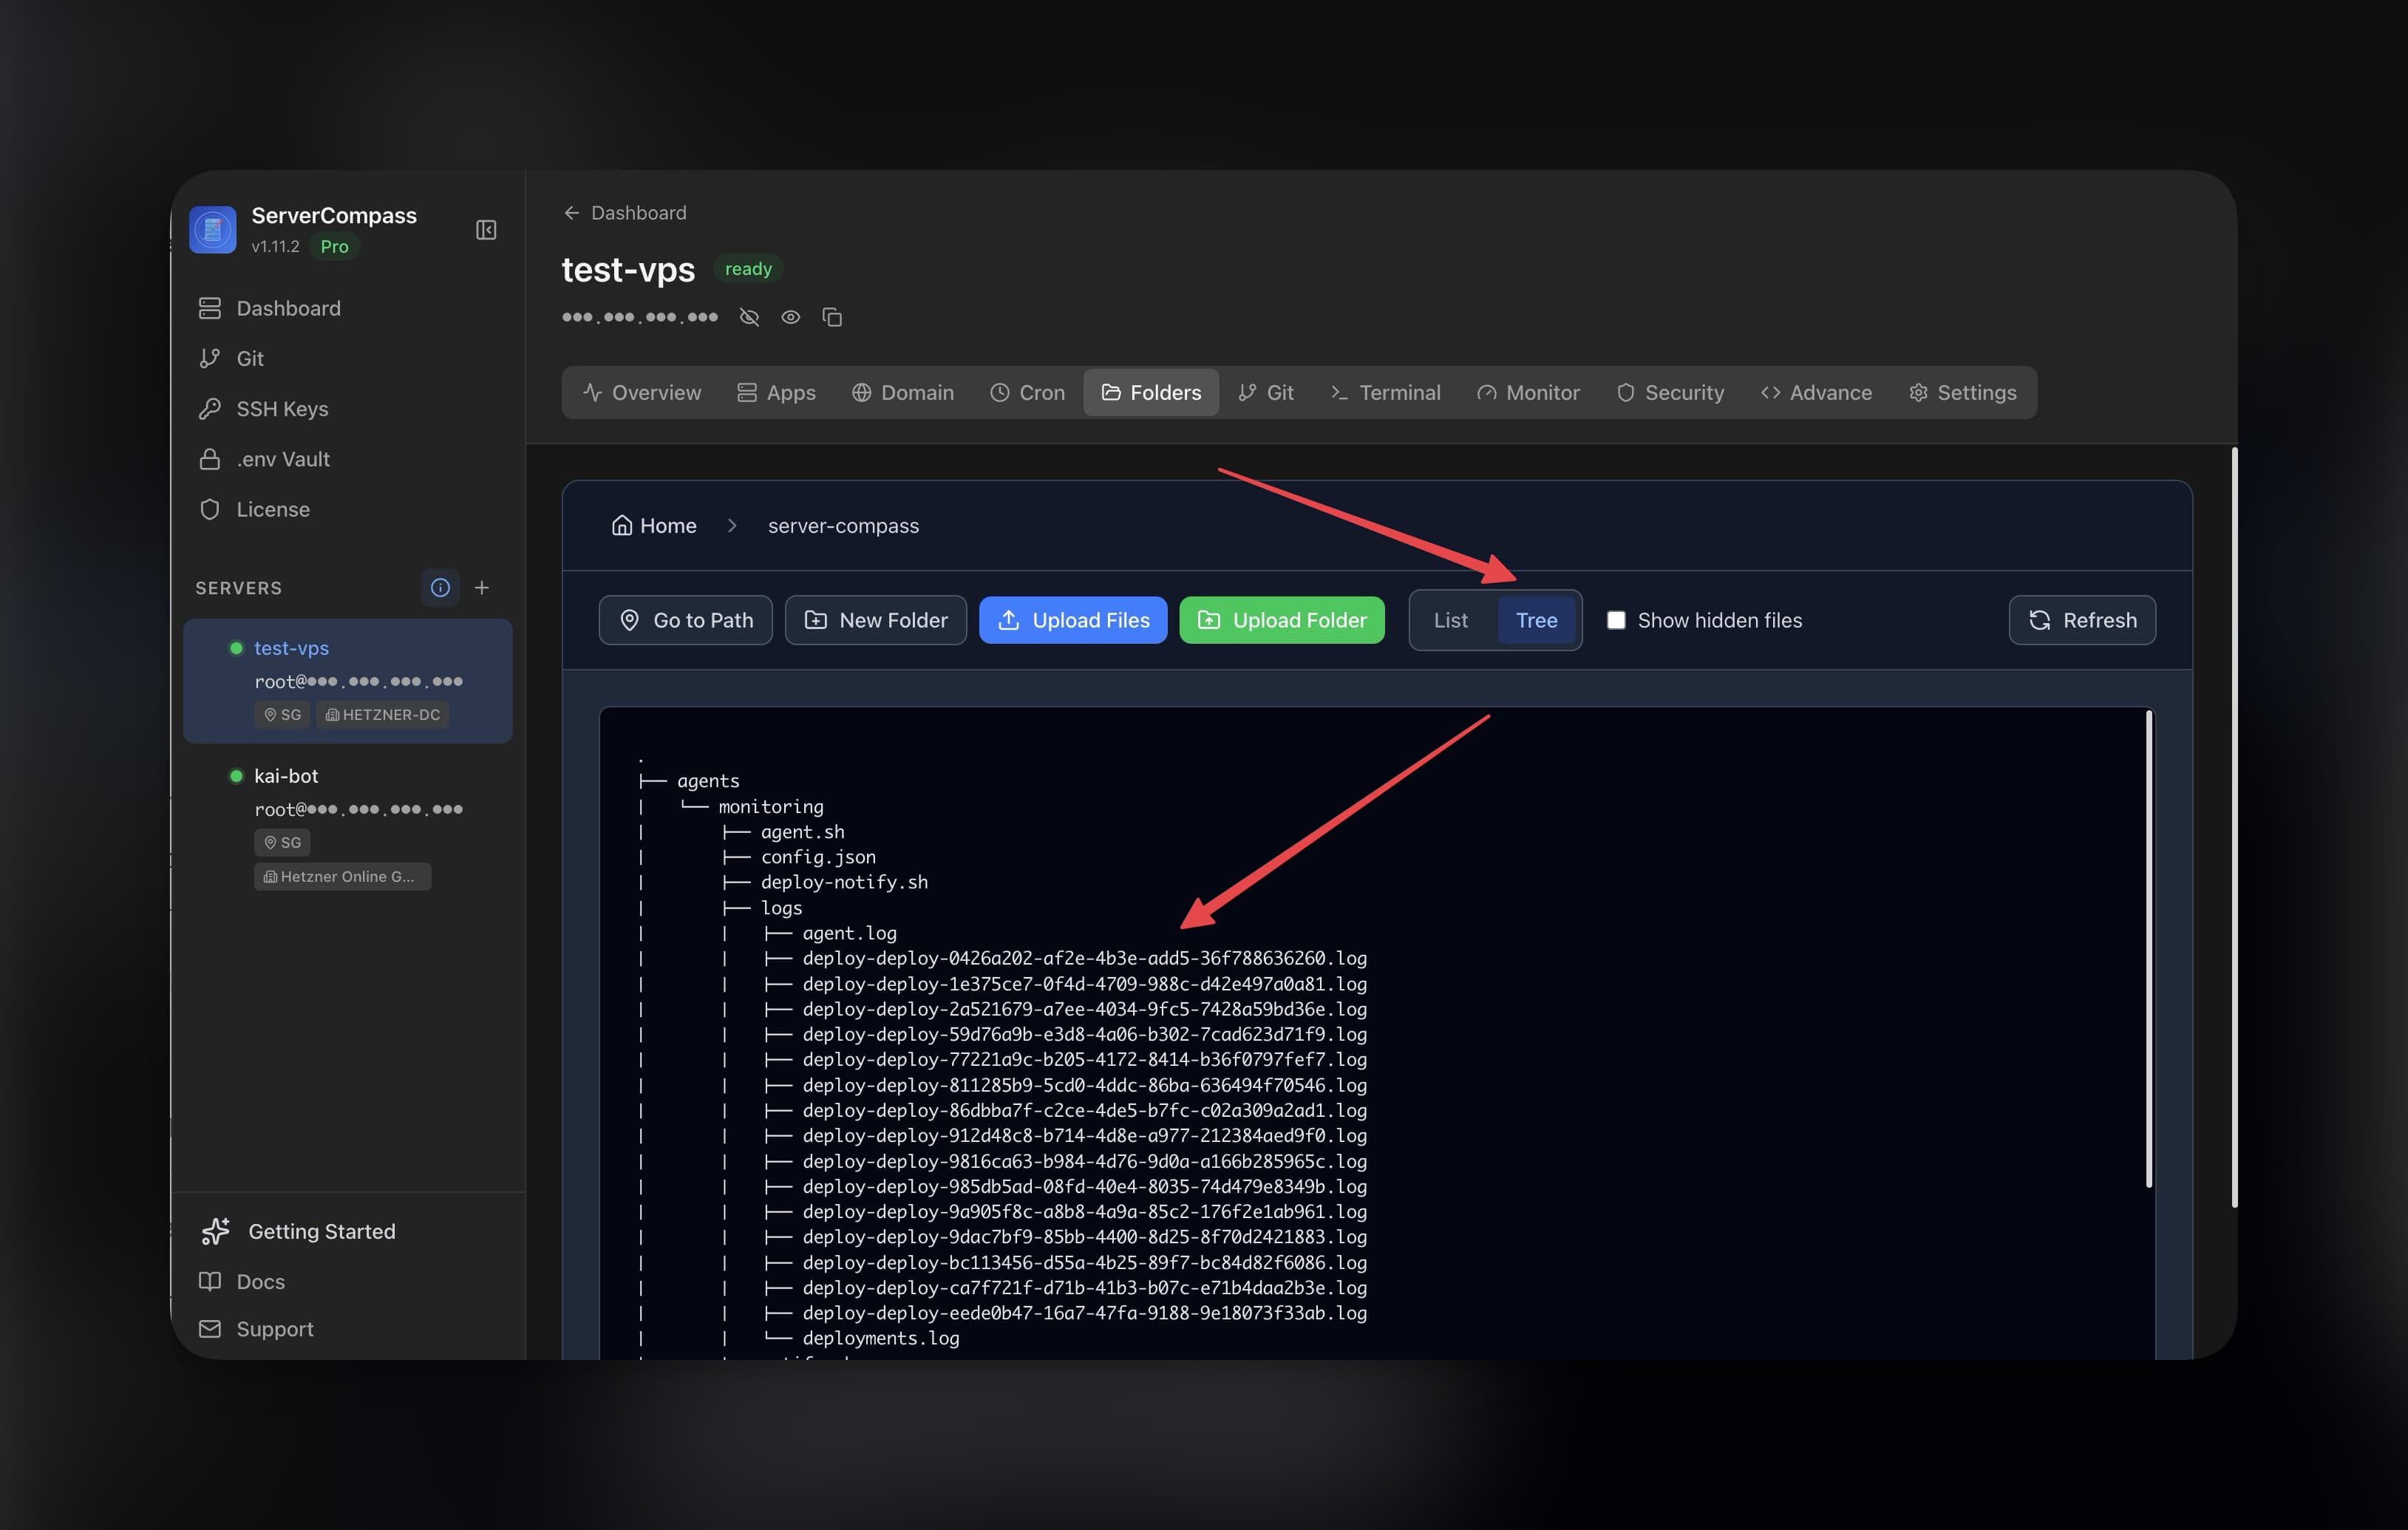Open the Advance tab
This screenshot has width=2408, height=1530.
[1816, 393]
